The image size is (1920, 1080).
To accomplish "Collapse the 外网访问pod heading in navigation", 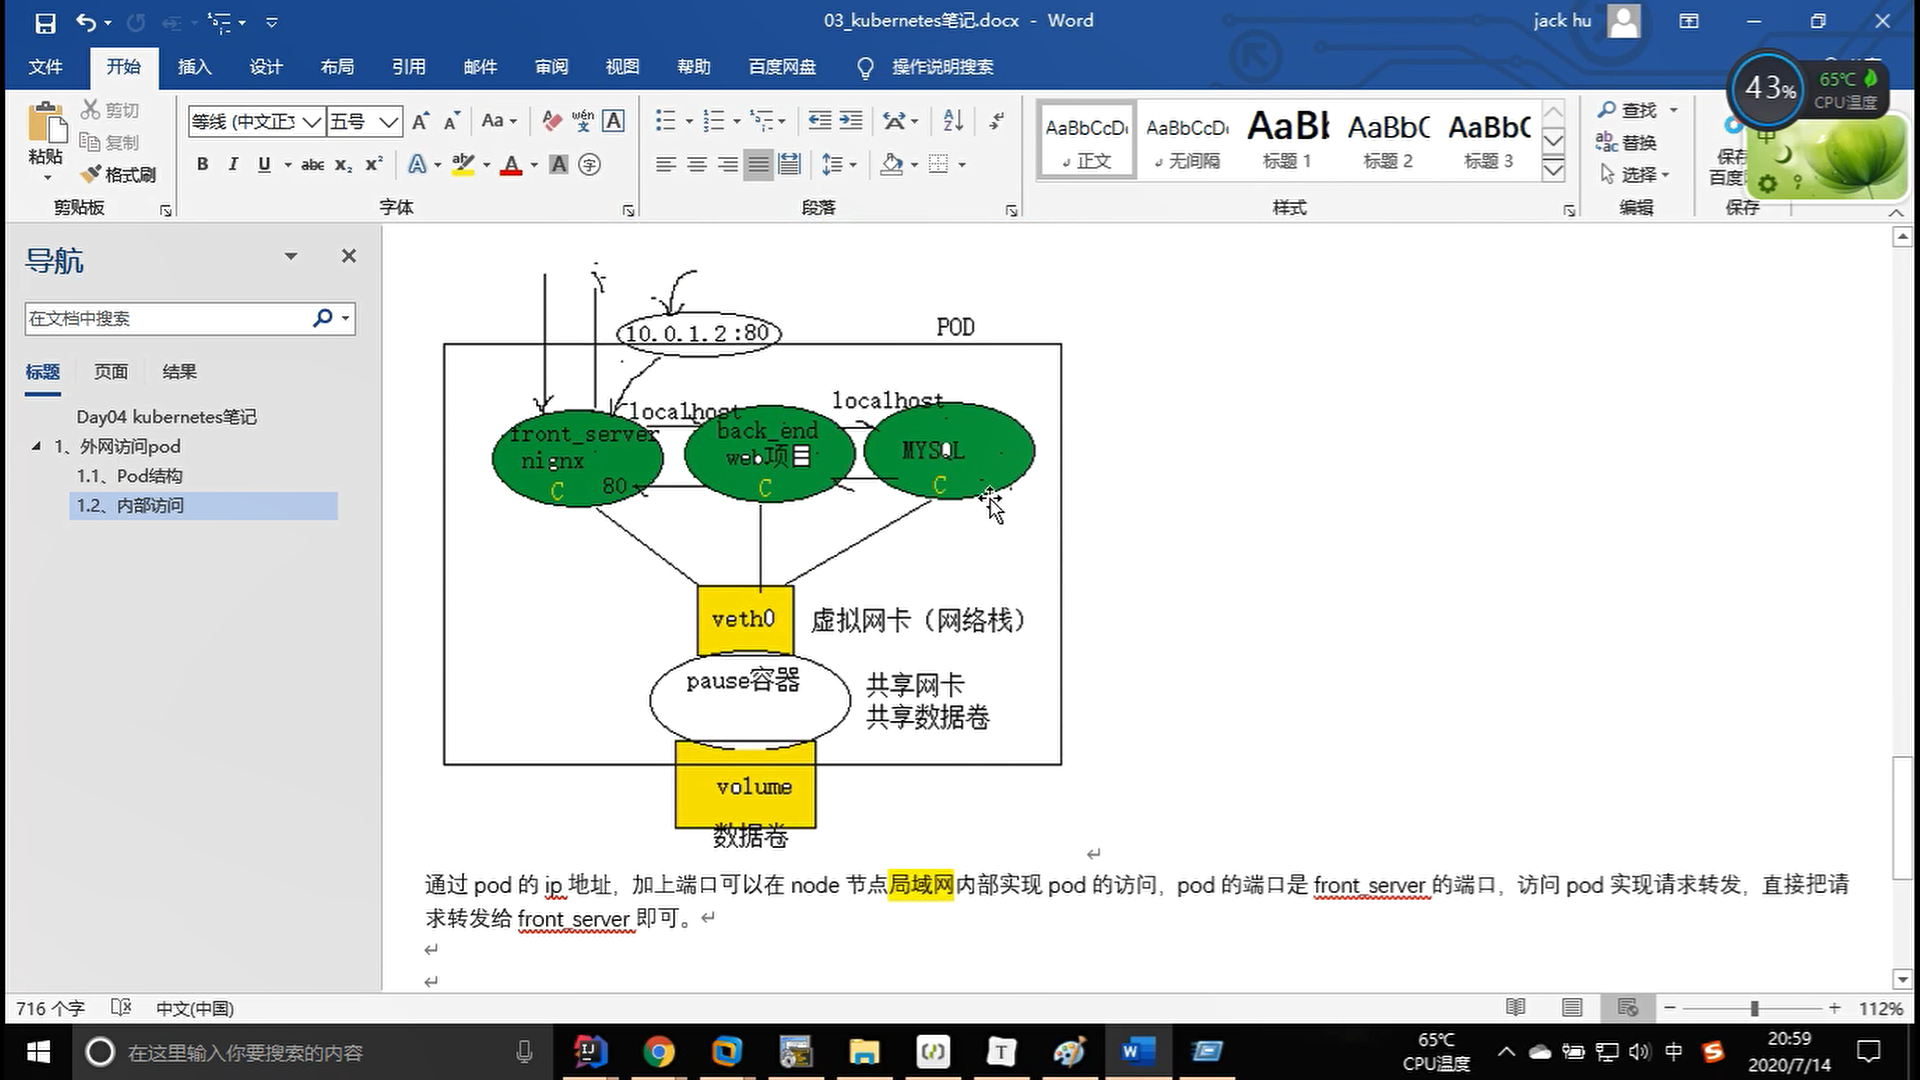I will pos(36,446).
